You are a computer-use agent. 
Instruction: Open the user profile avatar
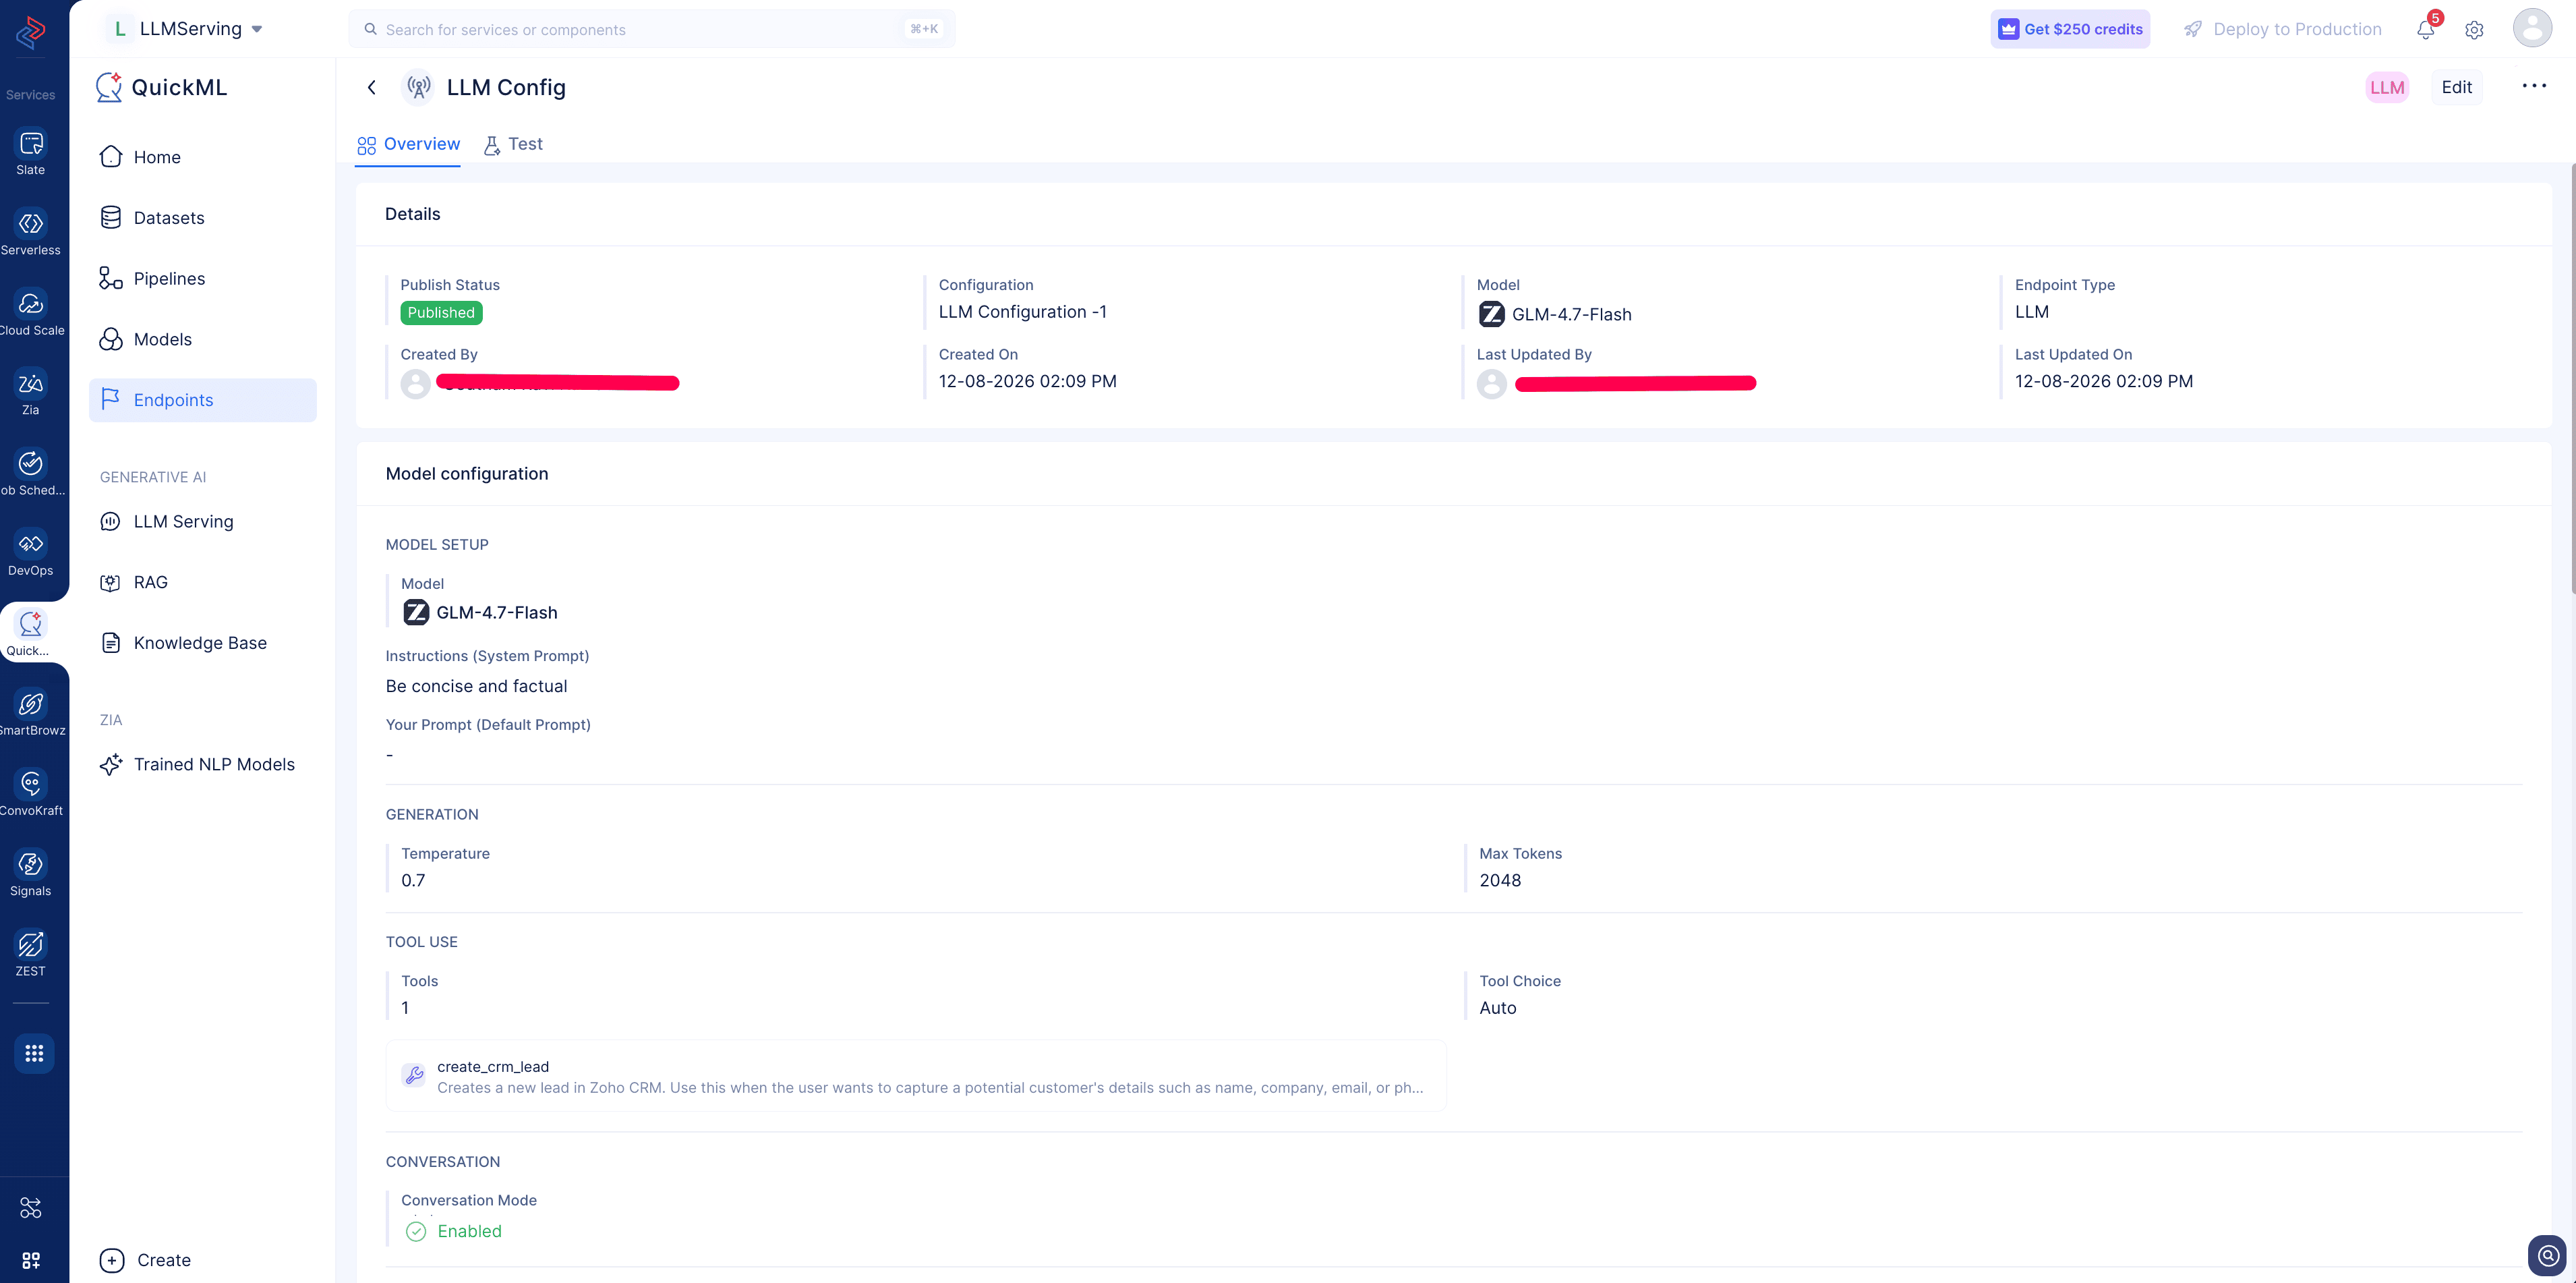point(2532,28)
